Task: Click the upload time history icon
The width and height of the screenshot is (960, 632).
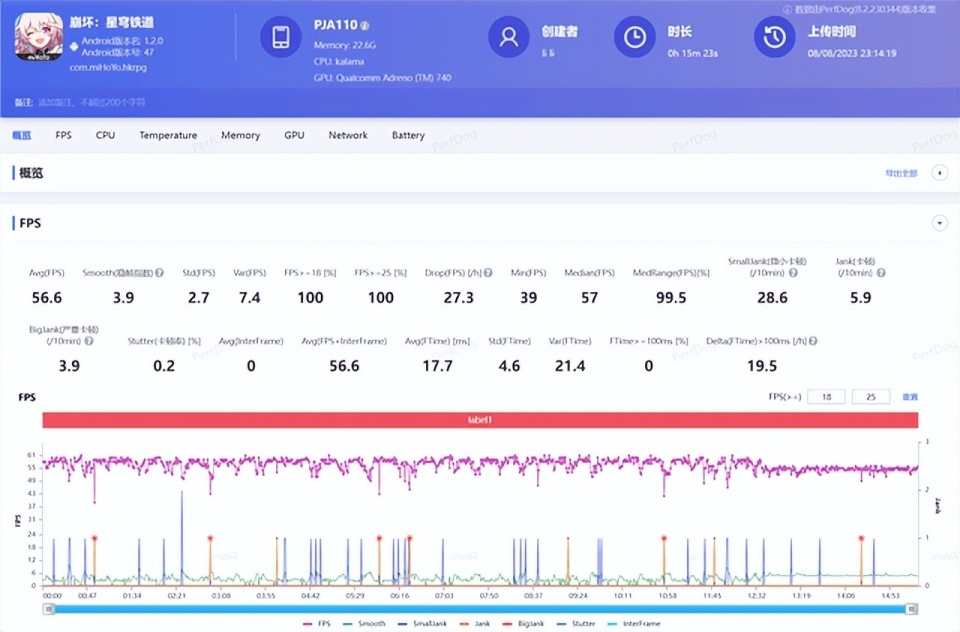Action: point(774,37)
